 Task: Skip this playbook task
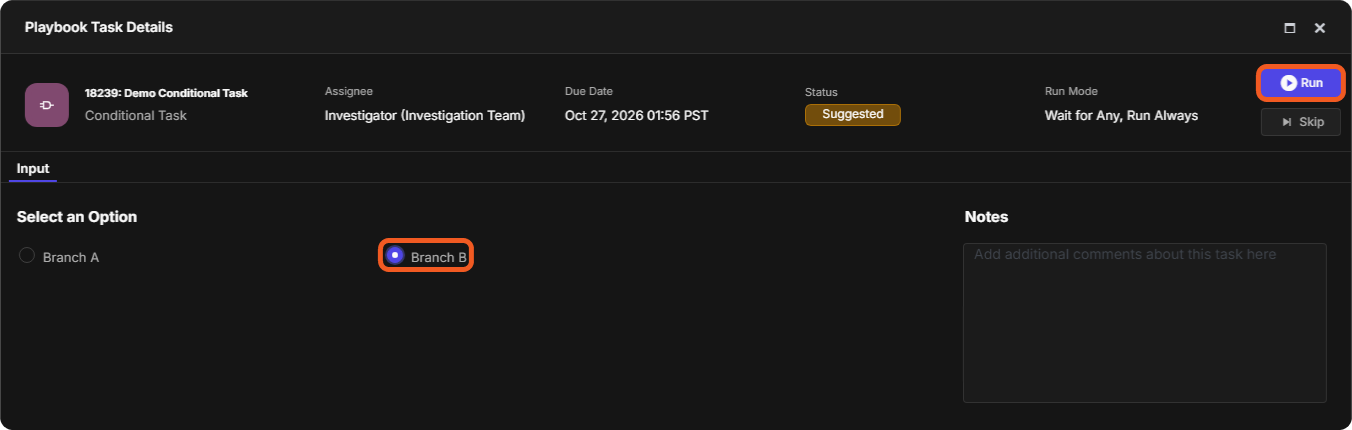(1301, 122)
